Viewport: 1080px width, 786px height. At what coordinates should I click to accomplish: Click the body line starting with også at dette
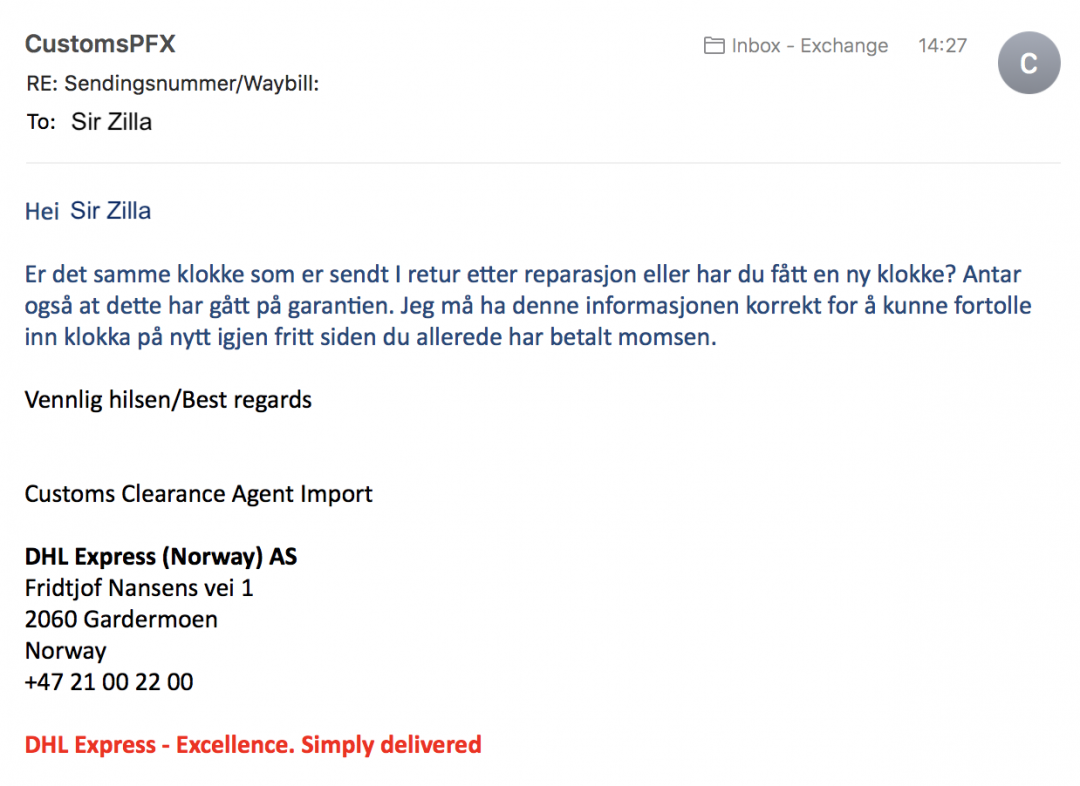(x=528, y=306)
